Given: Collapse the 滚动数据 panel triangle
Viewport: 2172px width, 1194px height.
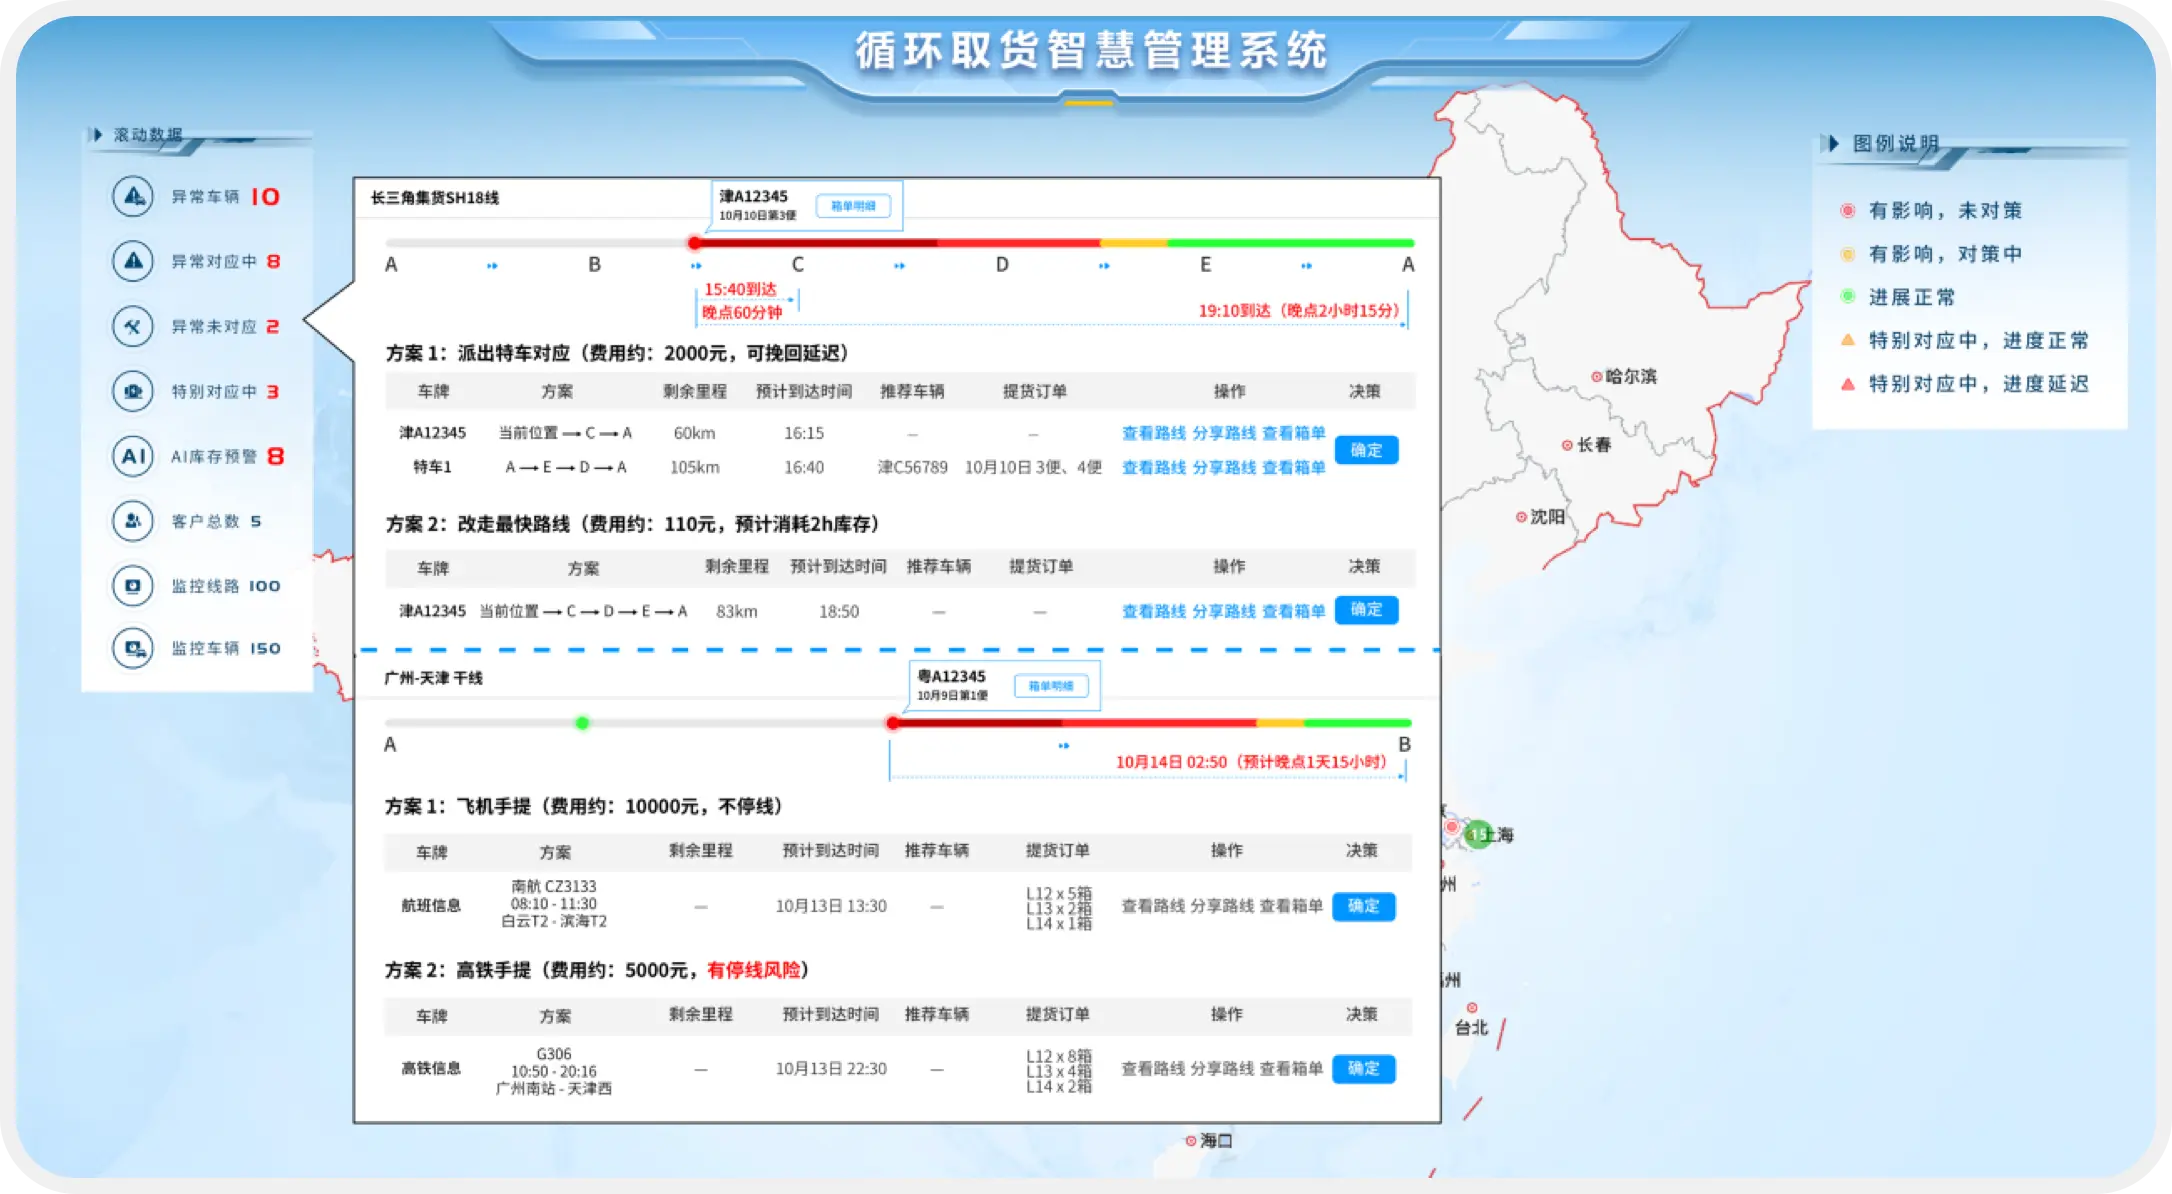Looking at the screenshot, I should (97, 134).
